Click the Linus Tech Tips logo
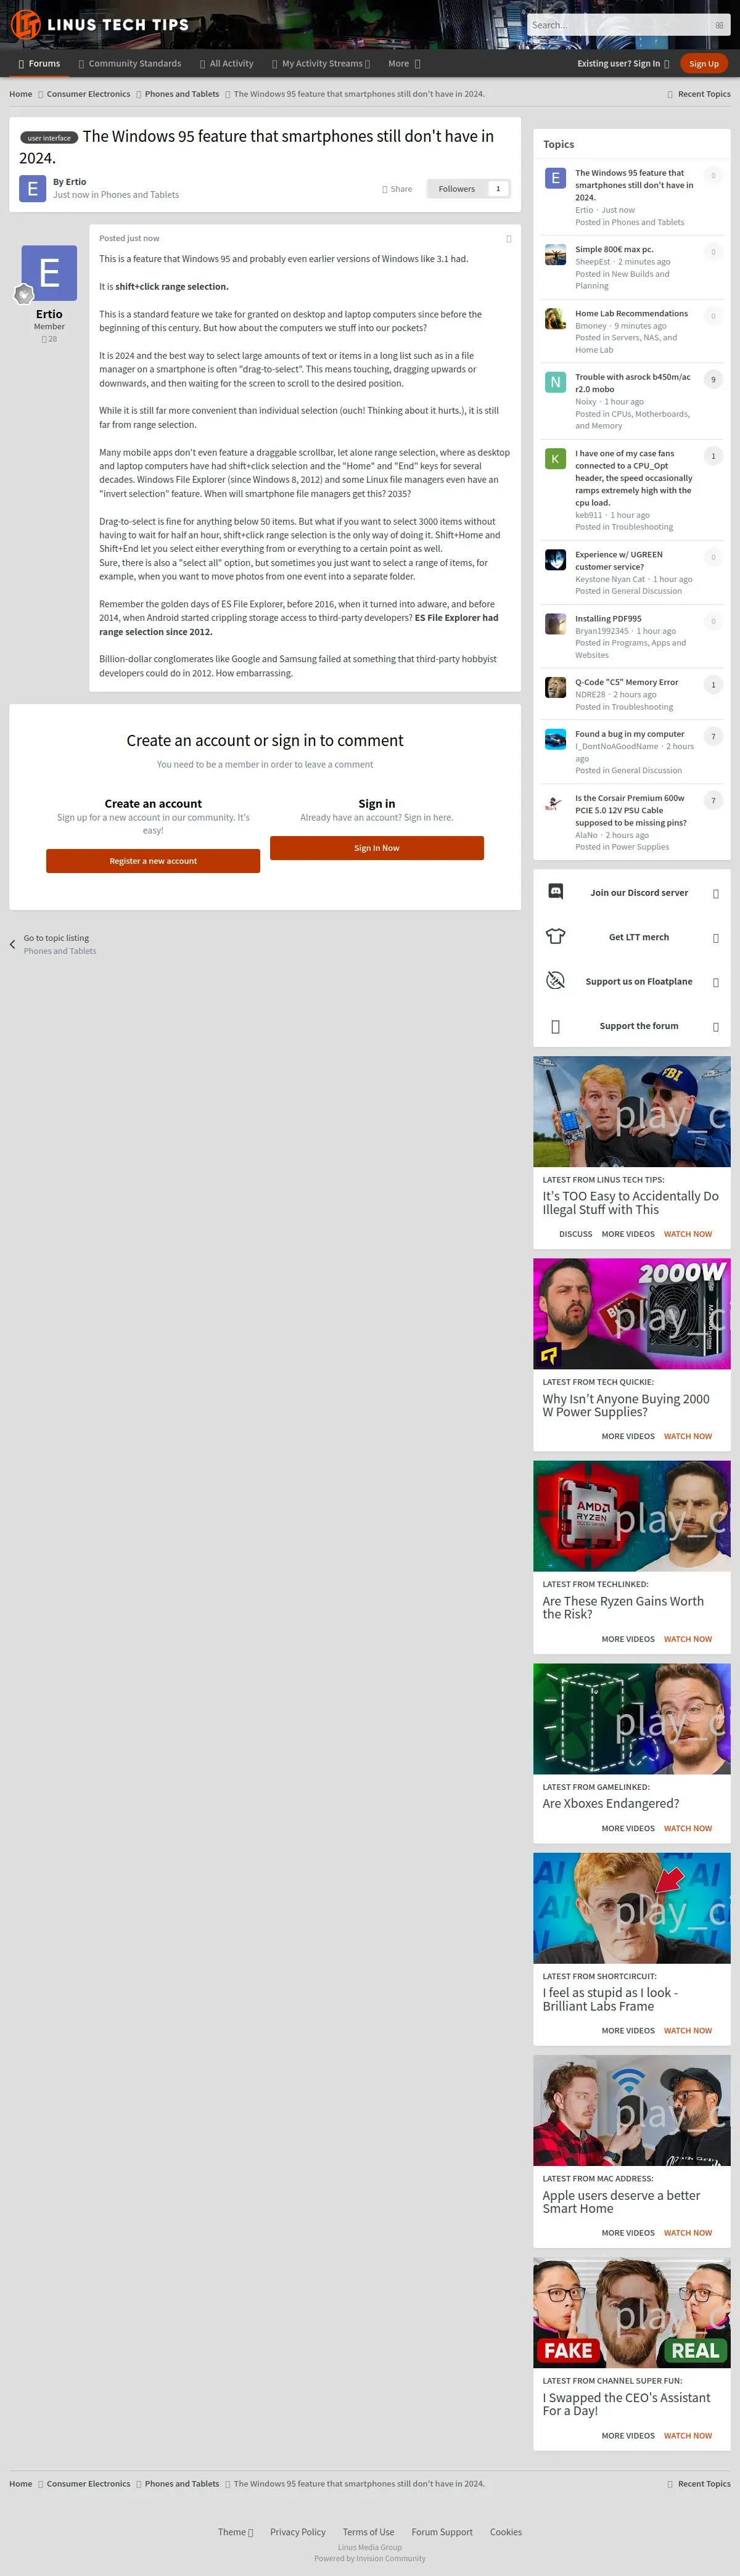 point(100,24)
